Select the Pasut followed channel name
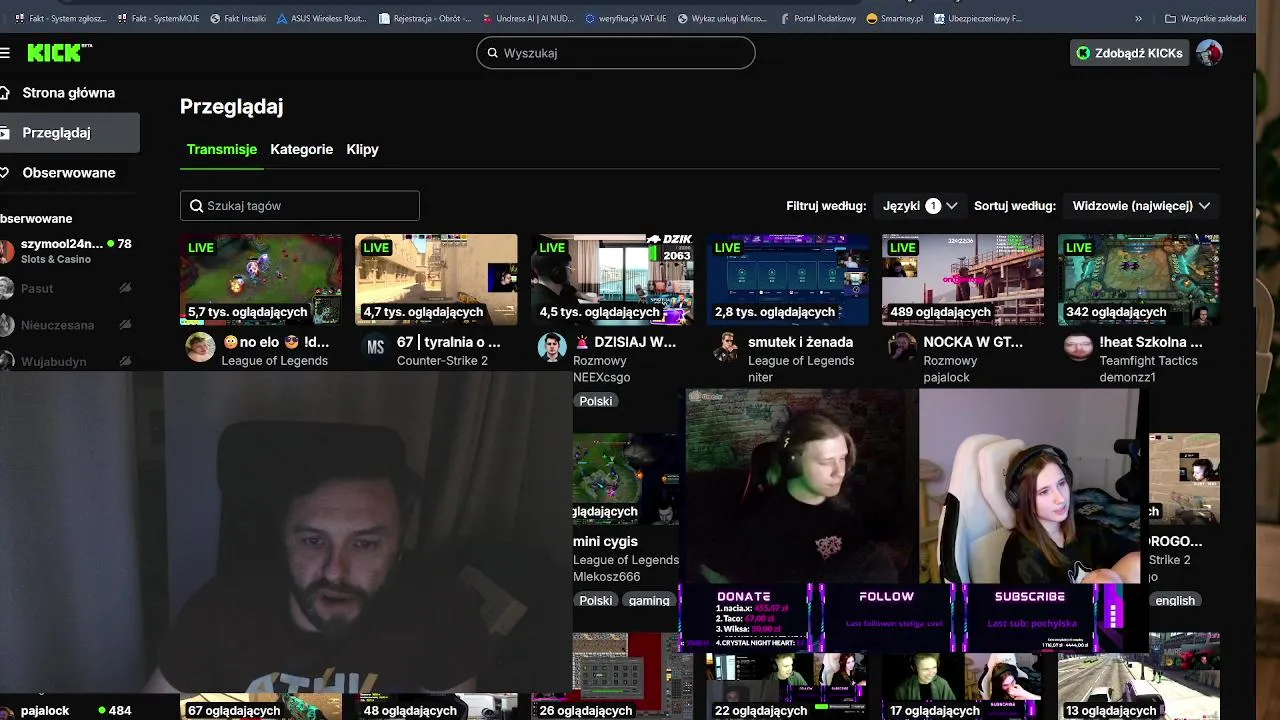 coord(37,288)
